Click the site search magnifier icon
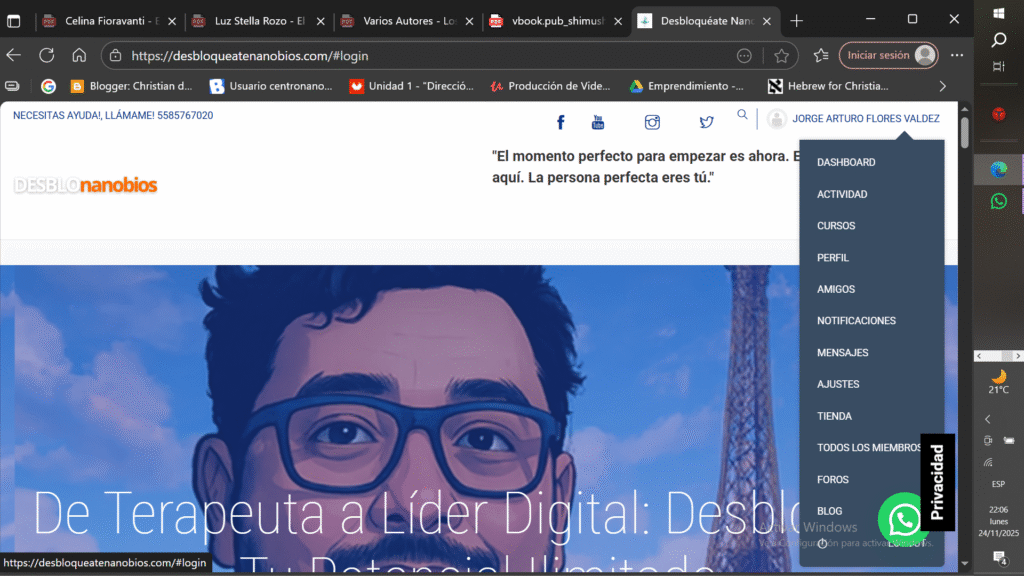 (x=742, y=115)
